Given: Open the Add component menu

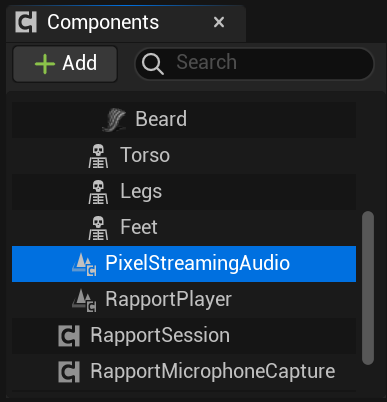Looking at the screenshot, I should (x=65, y=64).
